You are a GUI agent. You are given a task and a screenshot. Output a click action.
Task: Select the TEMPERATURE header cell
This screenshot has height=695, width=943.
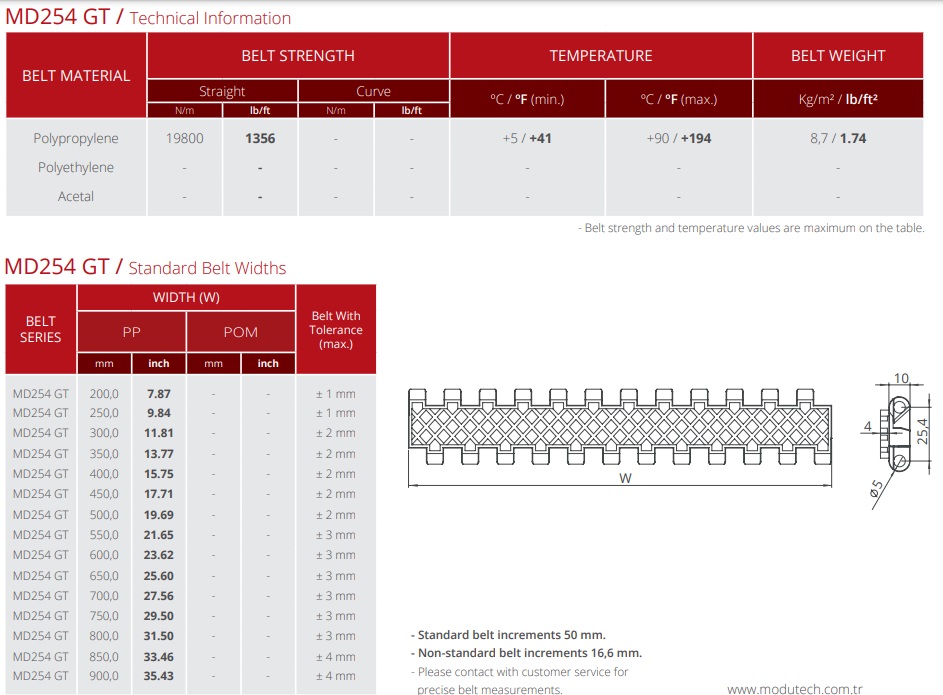point(601,56)
